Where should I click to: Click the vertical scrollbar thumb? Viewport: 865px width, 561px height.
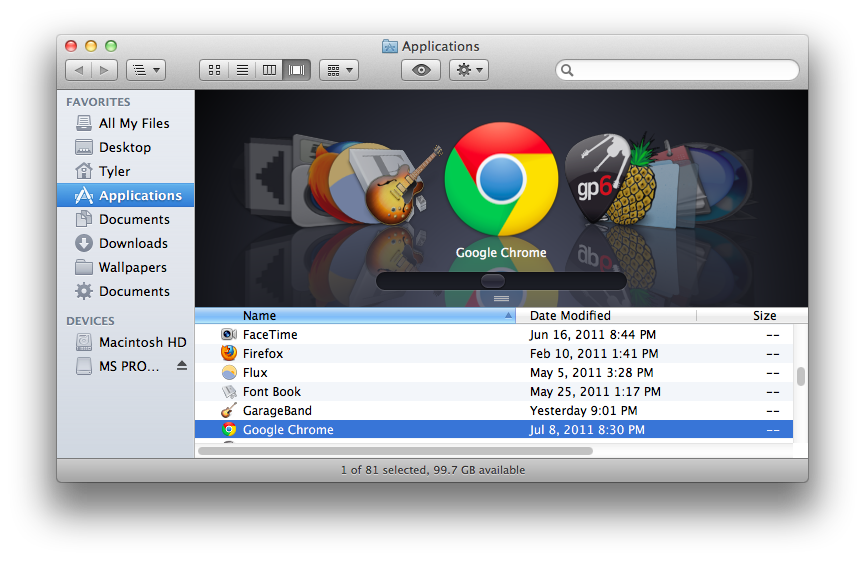(x=800, y=376)
